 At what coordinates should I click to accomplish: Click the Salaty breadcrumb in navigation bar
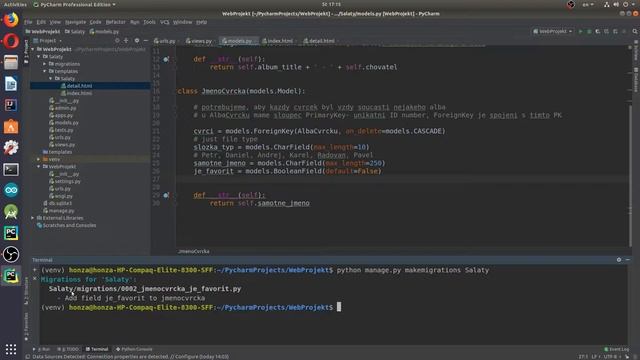pos(75,31)
